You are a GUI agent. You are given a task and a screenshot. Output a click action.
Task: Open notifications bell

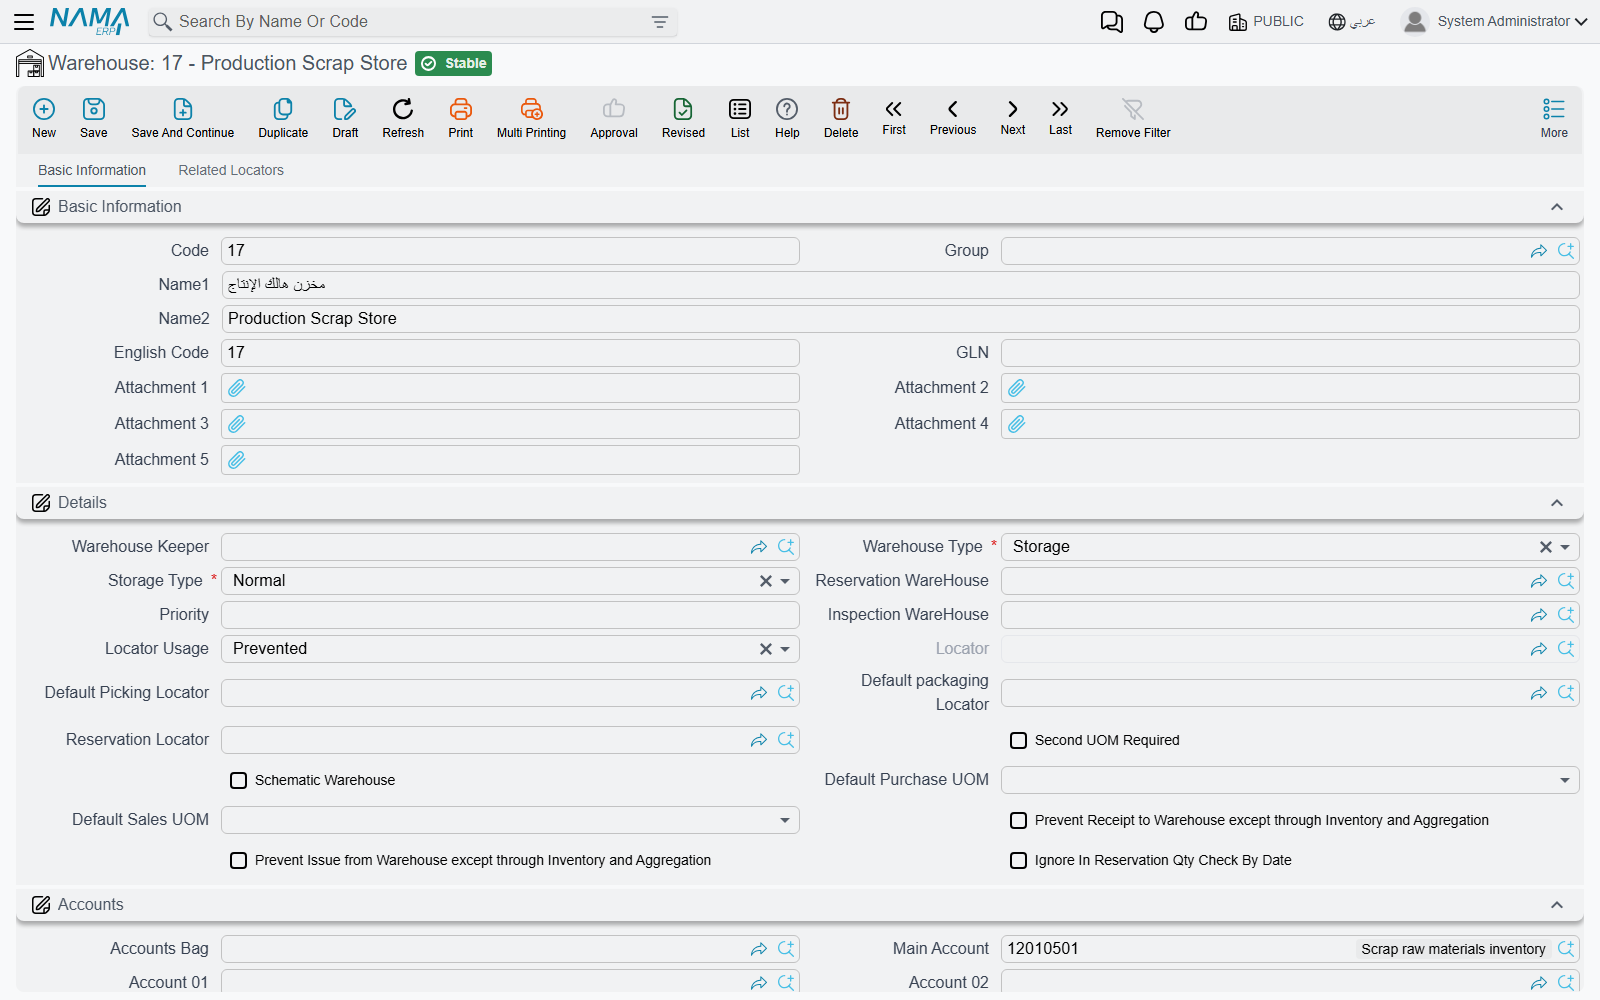coord(1154,22)
